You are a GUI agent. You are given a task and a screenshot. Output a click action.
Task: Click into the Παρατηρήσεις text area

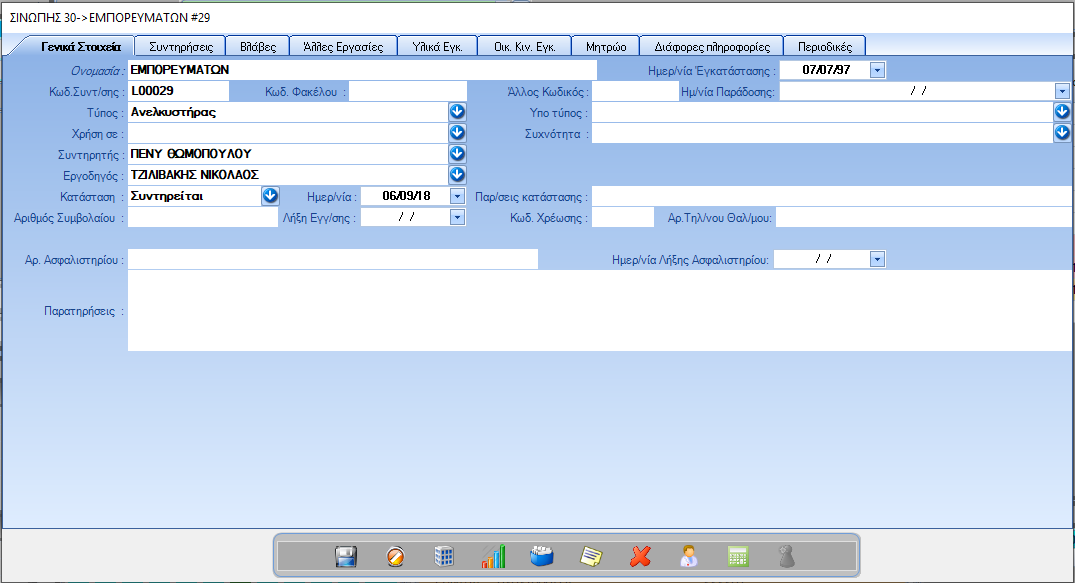point(600,311)
